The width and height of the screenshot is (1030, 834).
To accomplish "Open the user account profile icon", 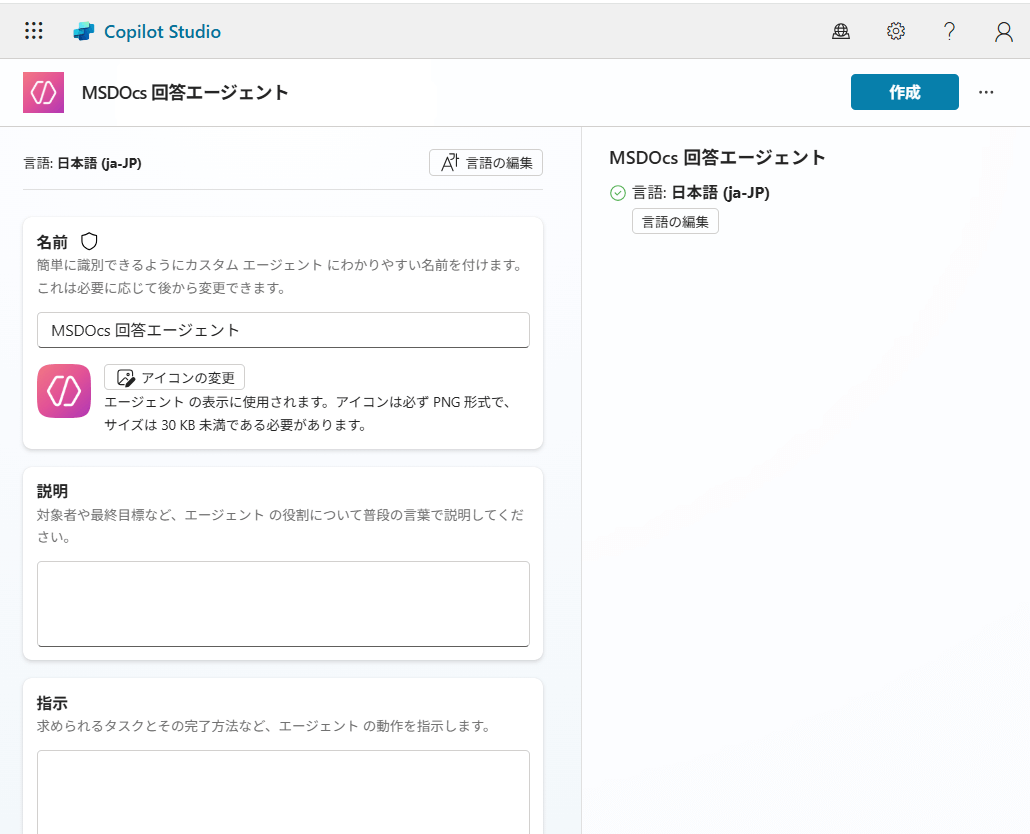I will [x=1004, y=32].
